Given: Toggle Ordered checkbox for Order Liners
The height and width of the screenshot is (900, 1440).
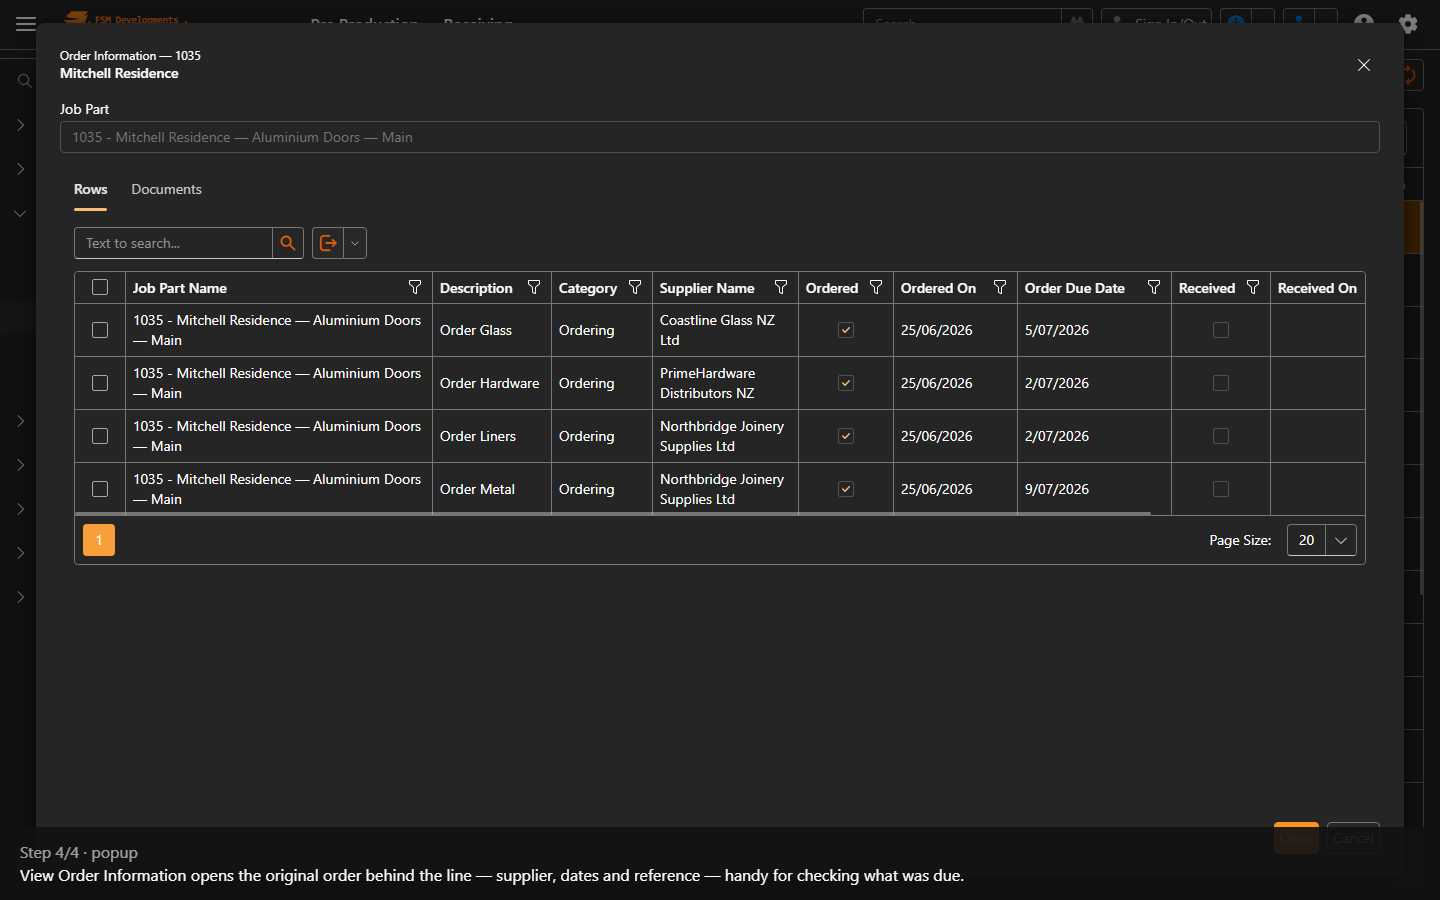Looking at the screenshot, I should tap(846, 436).
